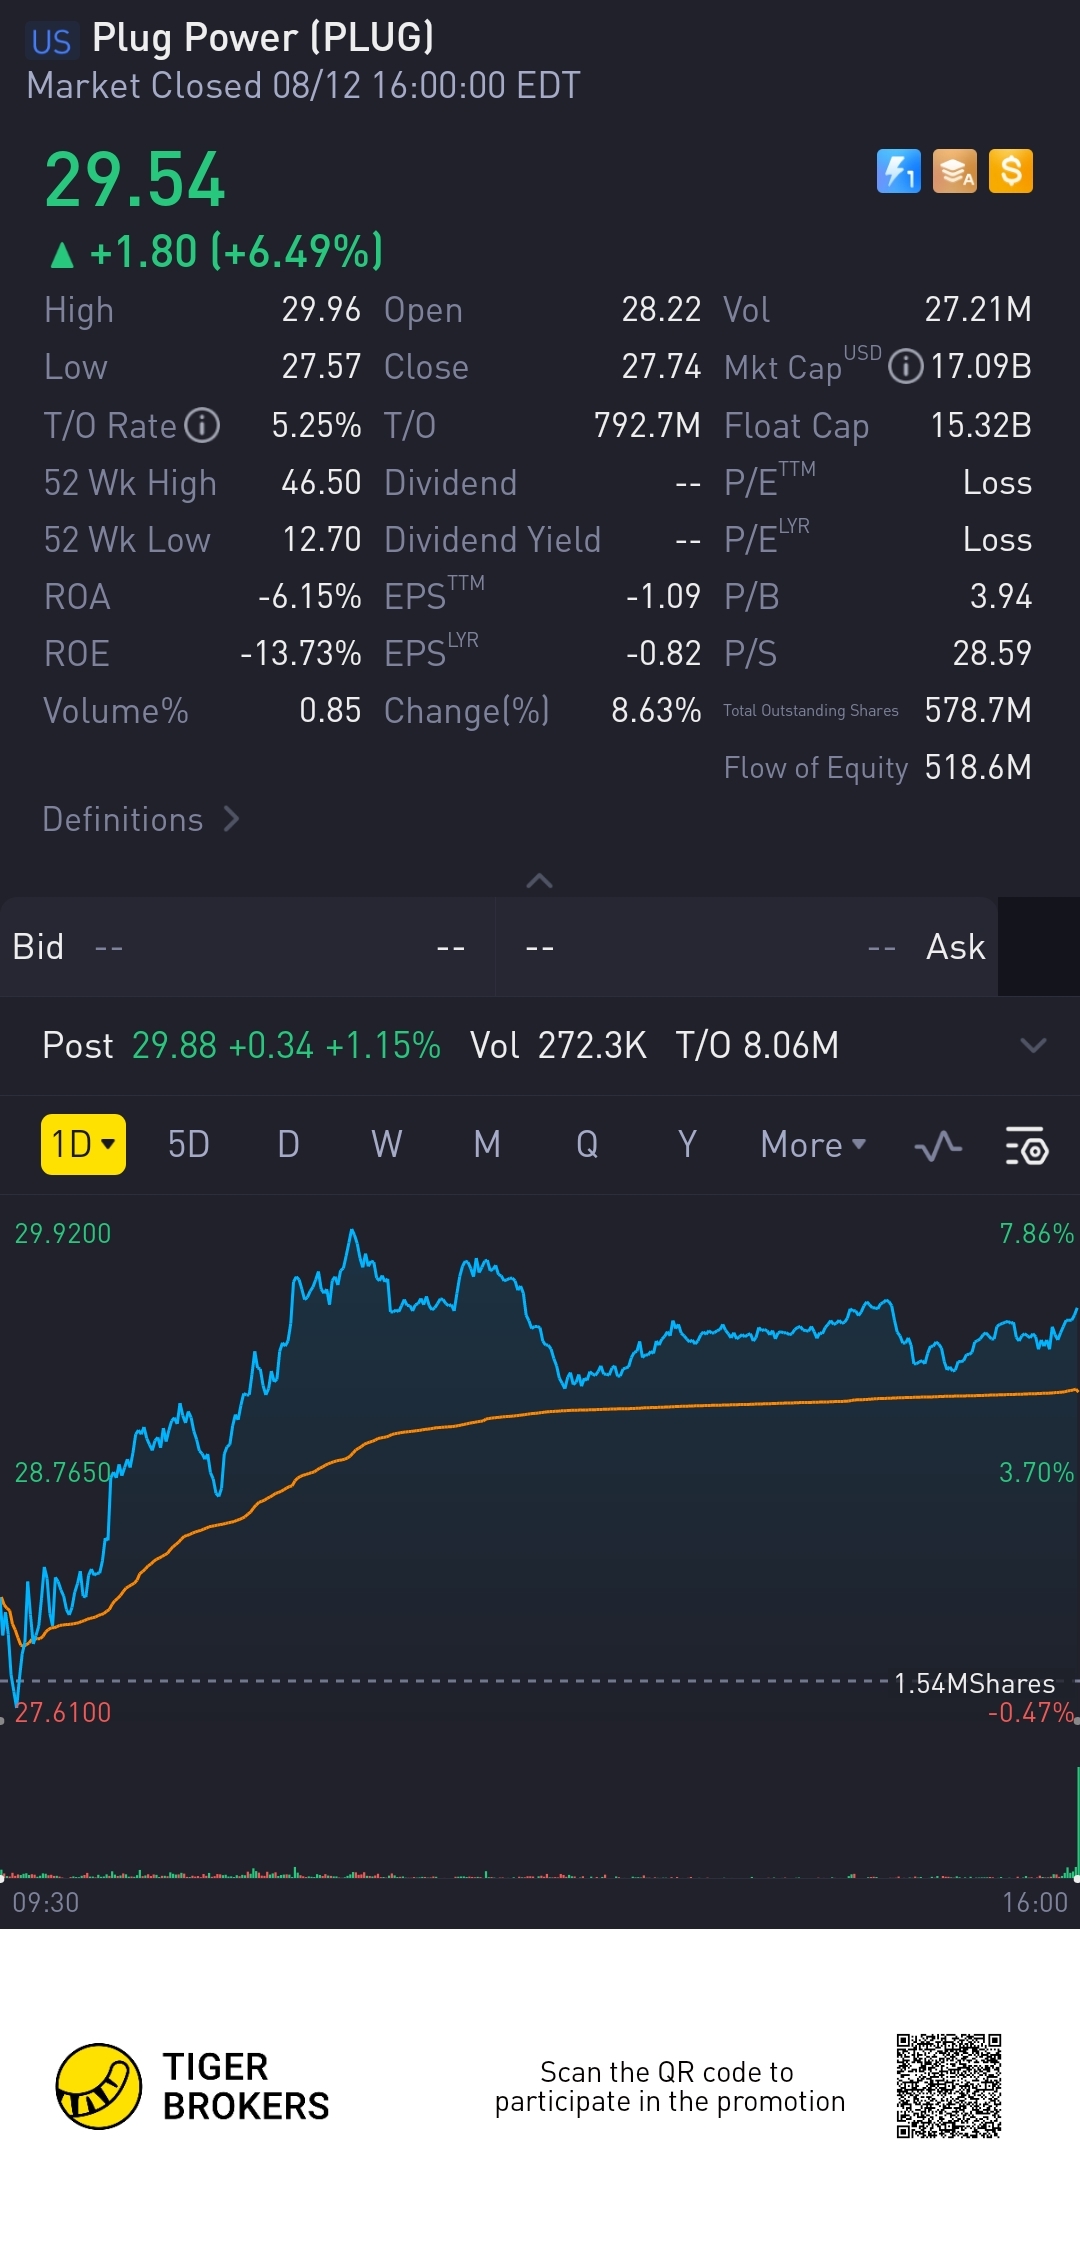Screen dimensions: 1080x2245
Task: Select the Y yearly chart tab
Action: (x=686, y=1144)
